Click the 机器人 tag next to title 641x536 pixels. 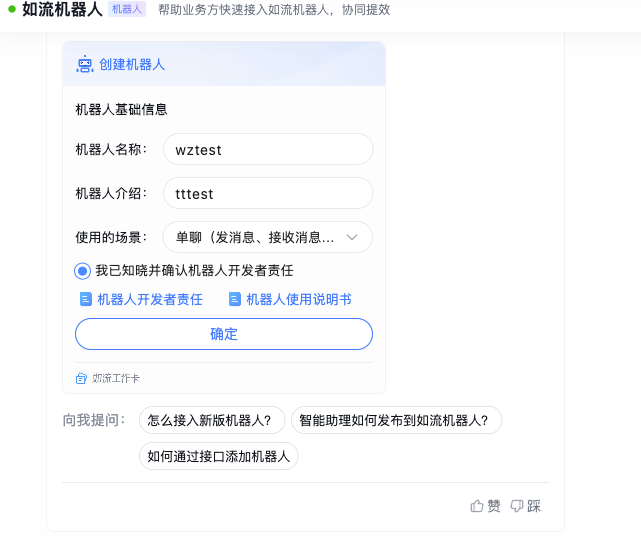coord(127,9)
